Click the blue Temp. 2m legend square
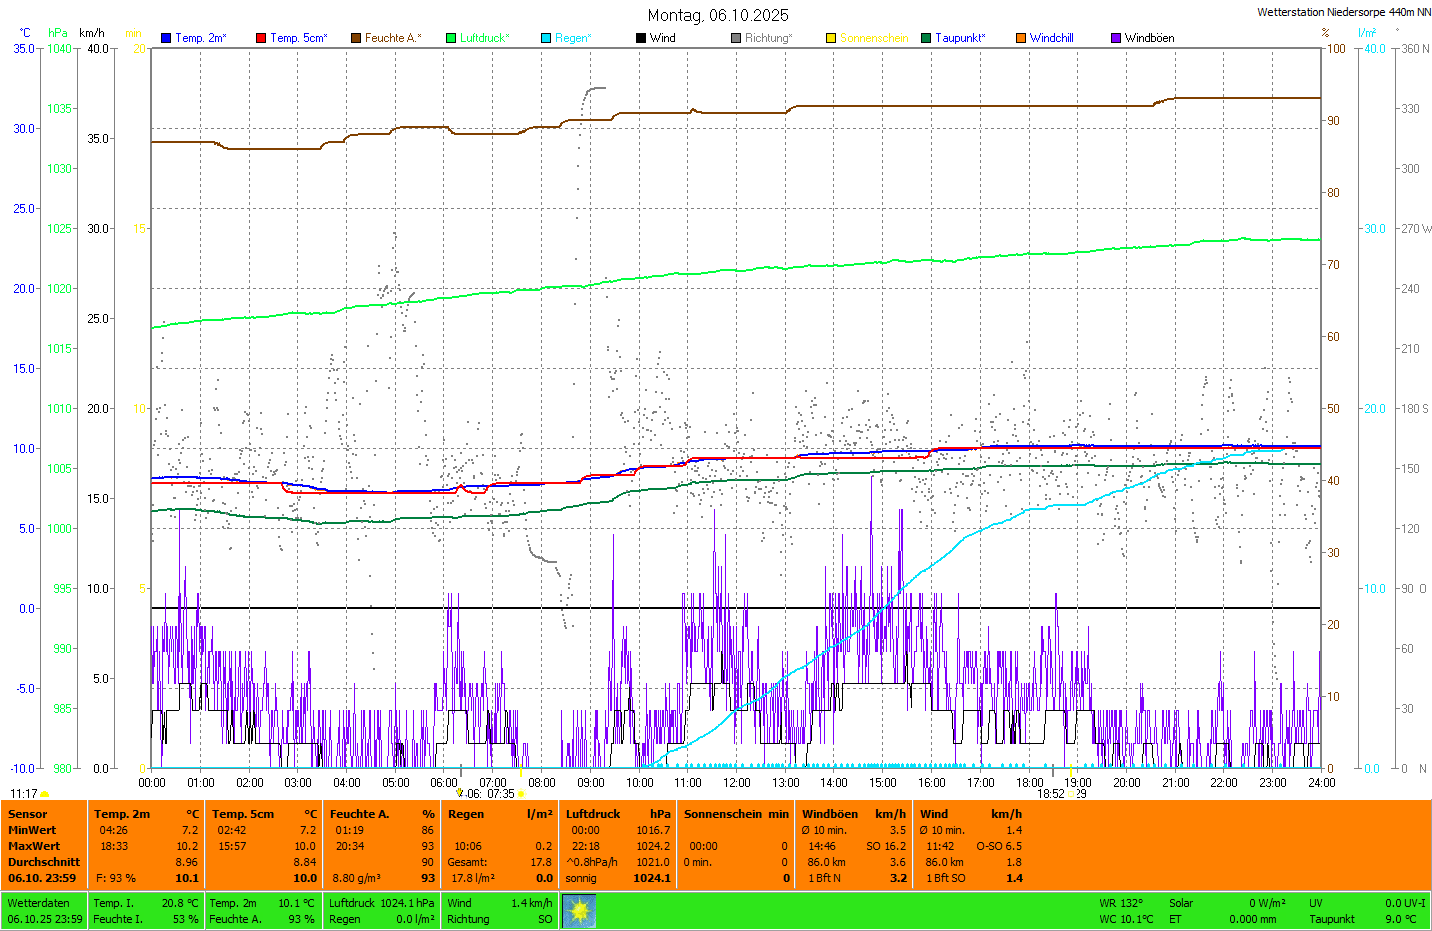 (166, 38)
